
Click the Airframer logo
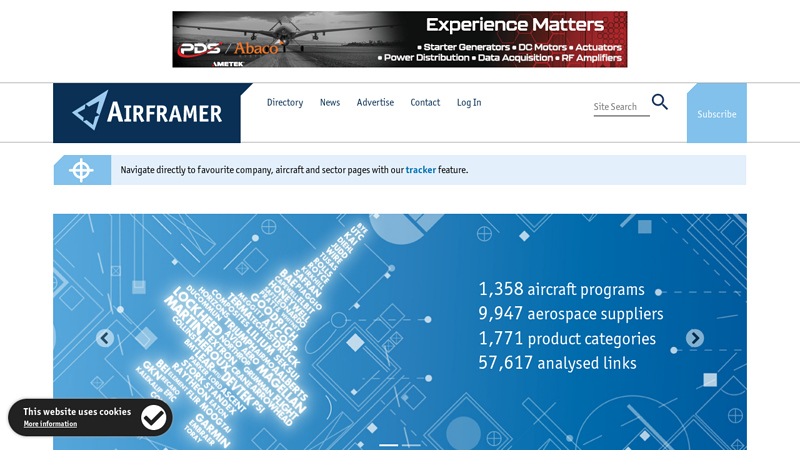tap(147, 113)
